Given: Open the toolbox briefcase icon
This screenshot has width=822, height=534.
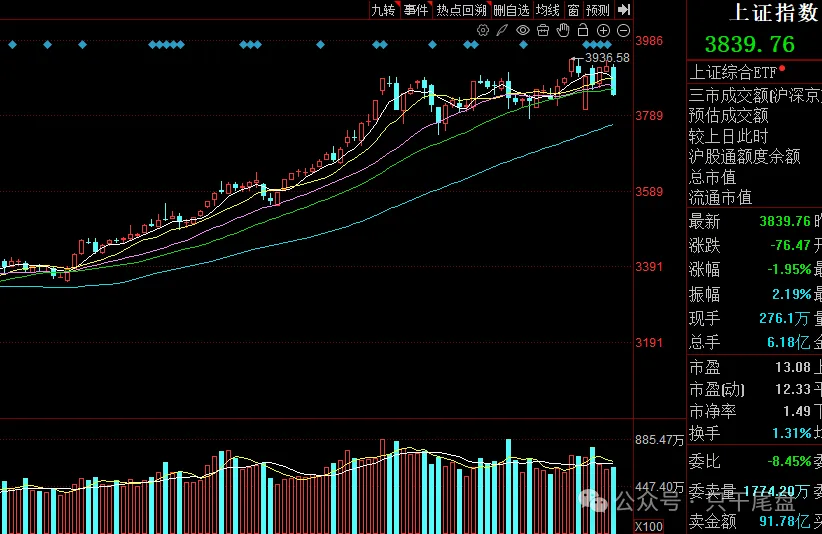Looking at the screenshot, I should point(543,31).
